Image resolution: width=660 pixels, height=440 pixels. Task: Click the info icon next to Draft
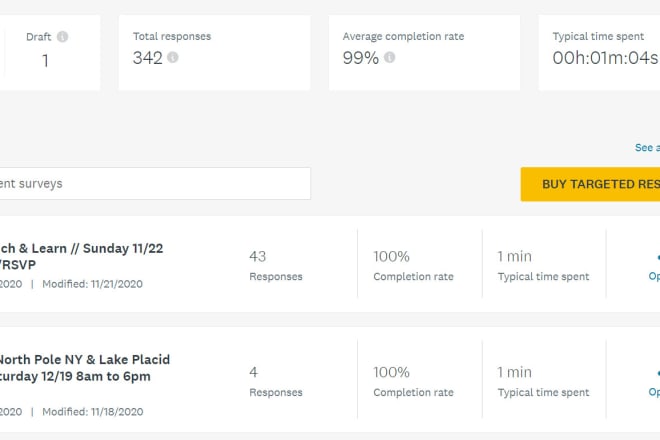pyautogui.click(x=62, y=37)
